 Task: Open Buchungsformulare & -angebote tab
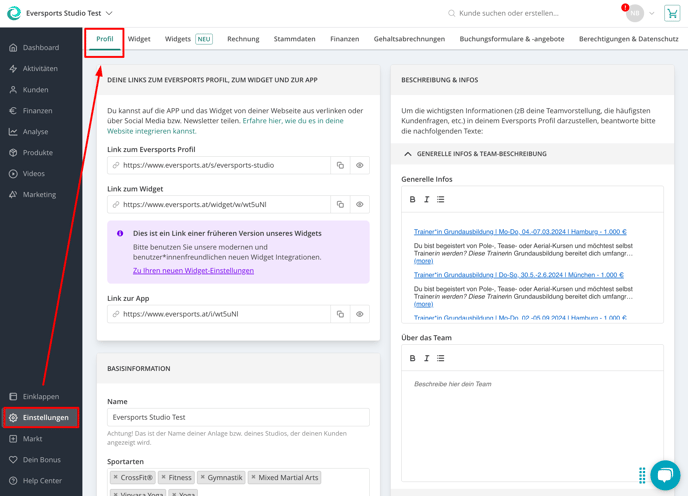(512, 39)
